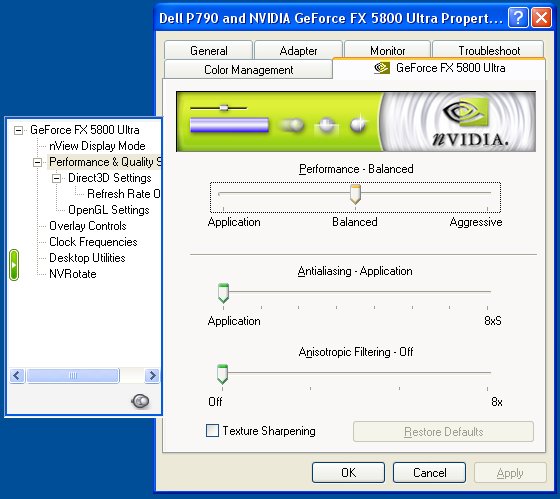Click the 8xS label under Antialiasing slider
The height and width of the screenshot is (499, 560).
493,321
